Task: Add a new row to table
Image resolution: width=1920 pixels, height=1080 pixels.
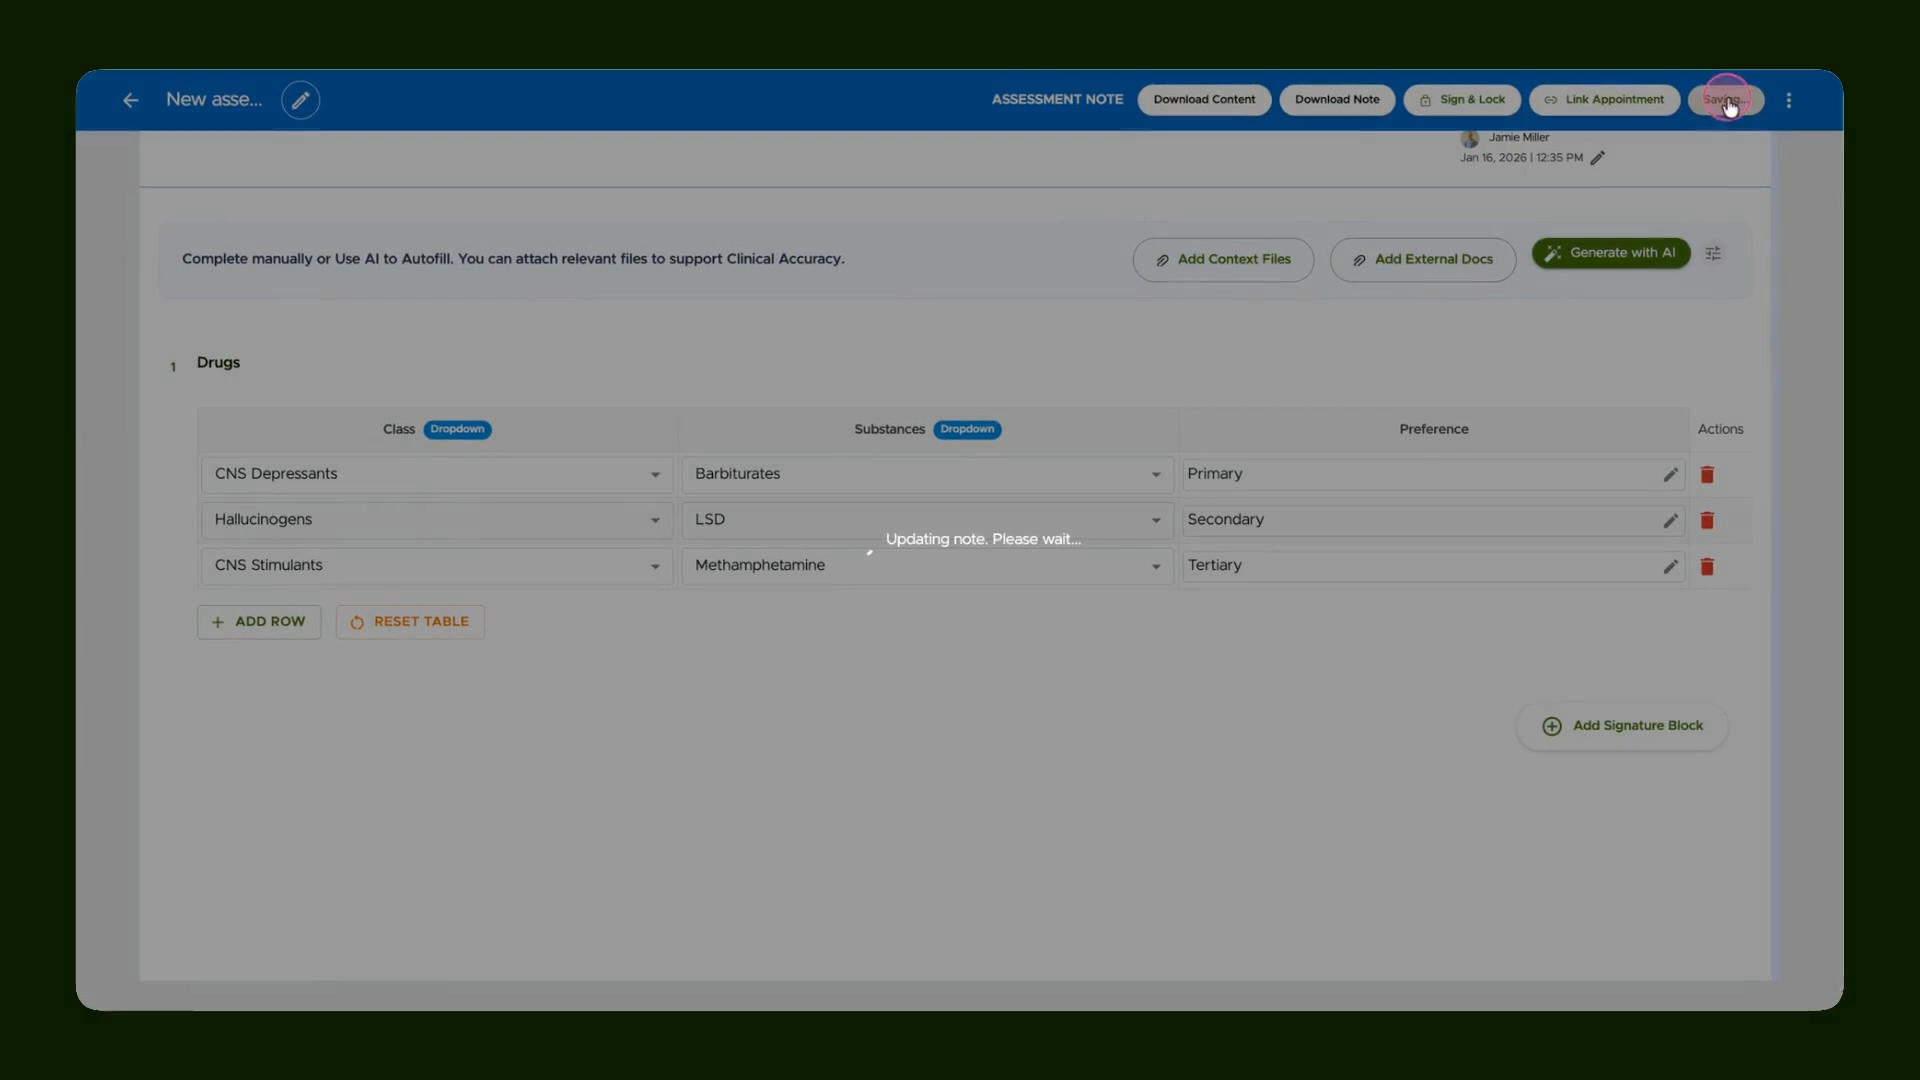Action: pos(259,622)
